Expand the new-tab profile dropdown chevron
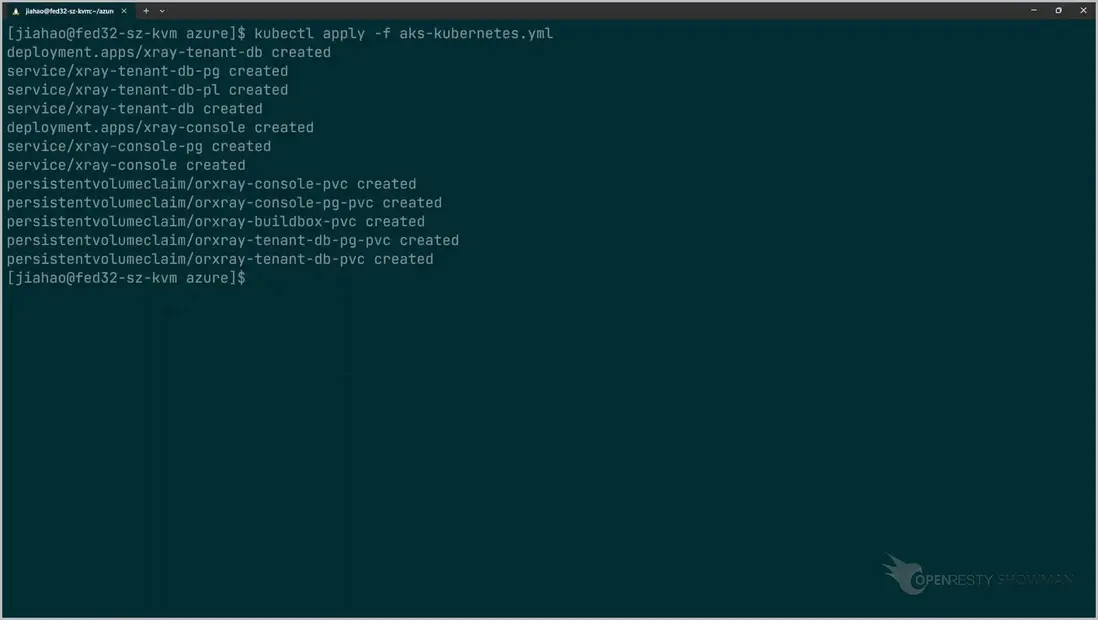The image size is (1098, 620). pyautogui.click(x=162, y=10)
